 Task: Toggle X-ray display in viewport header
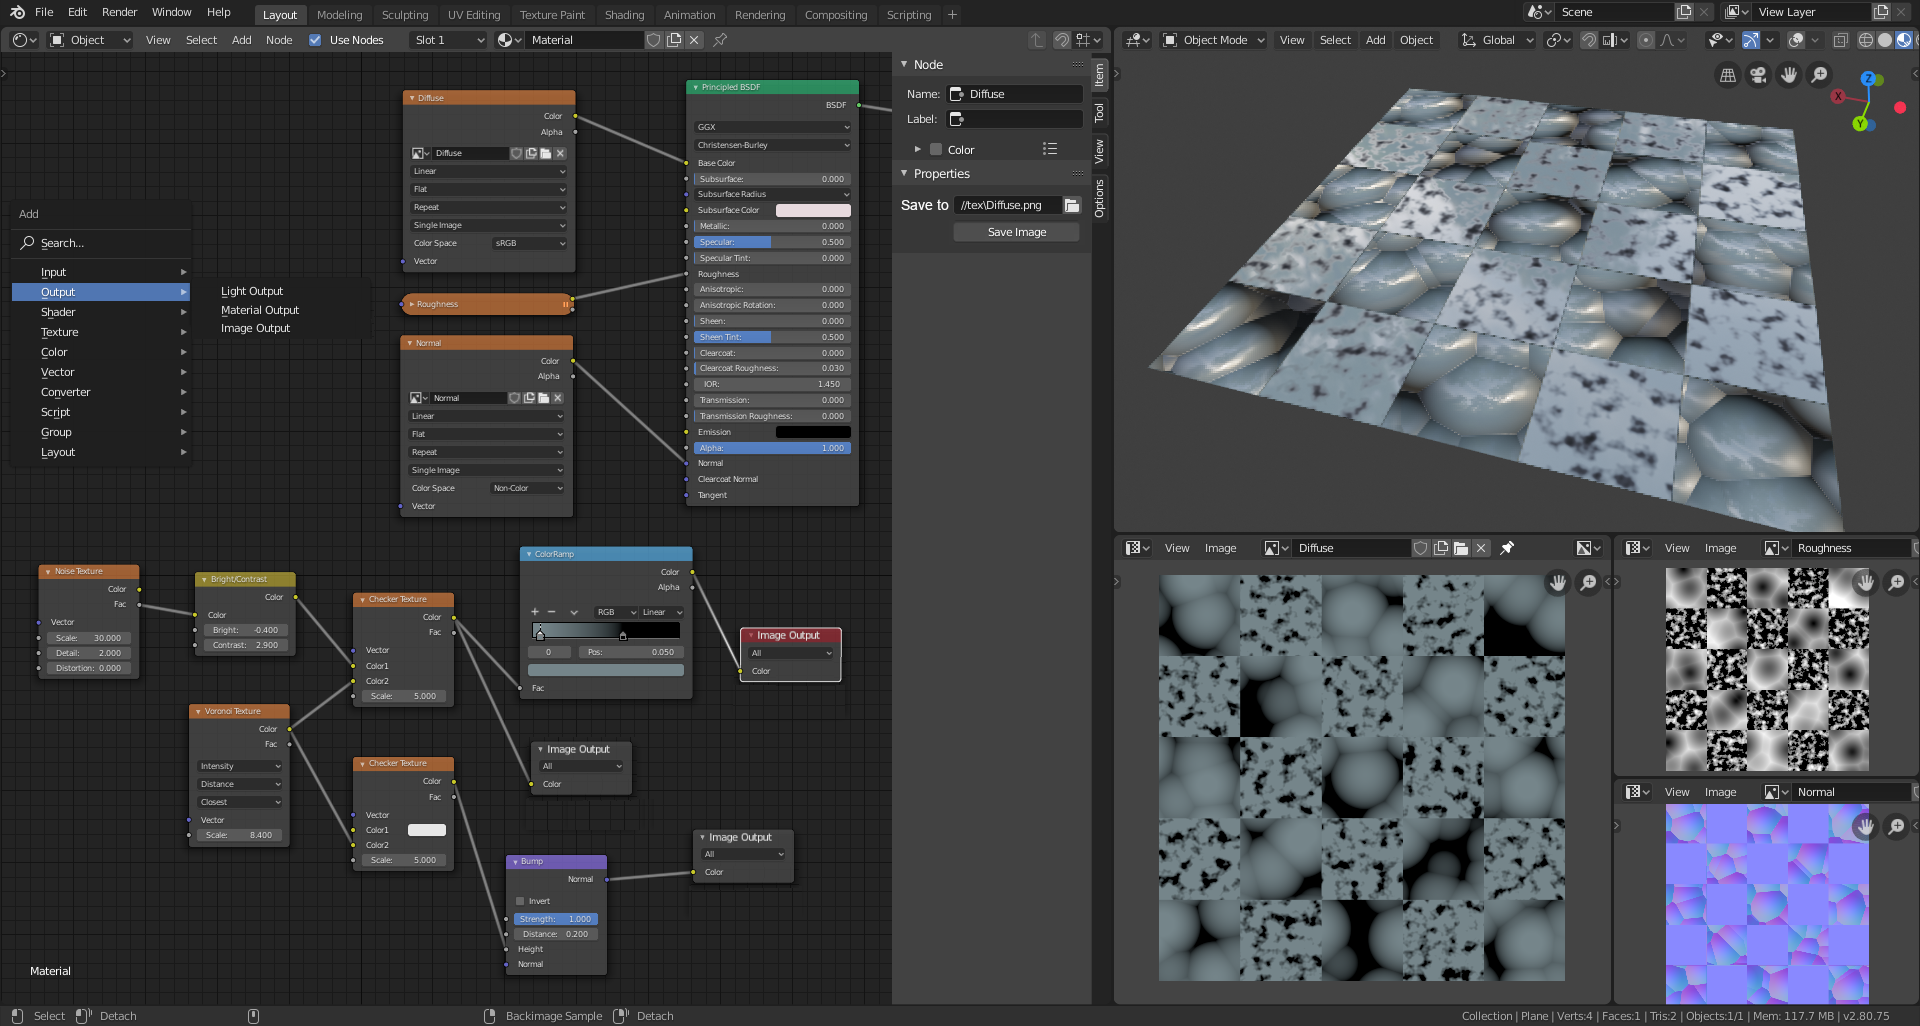point(1840,40)
